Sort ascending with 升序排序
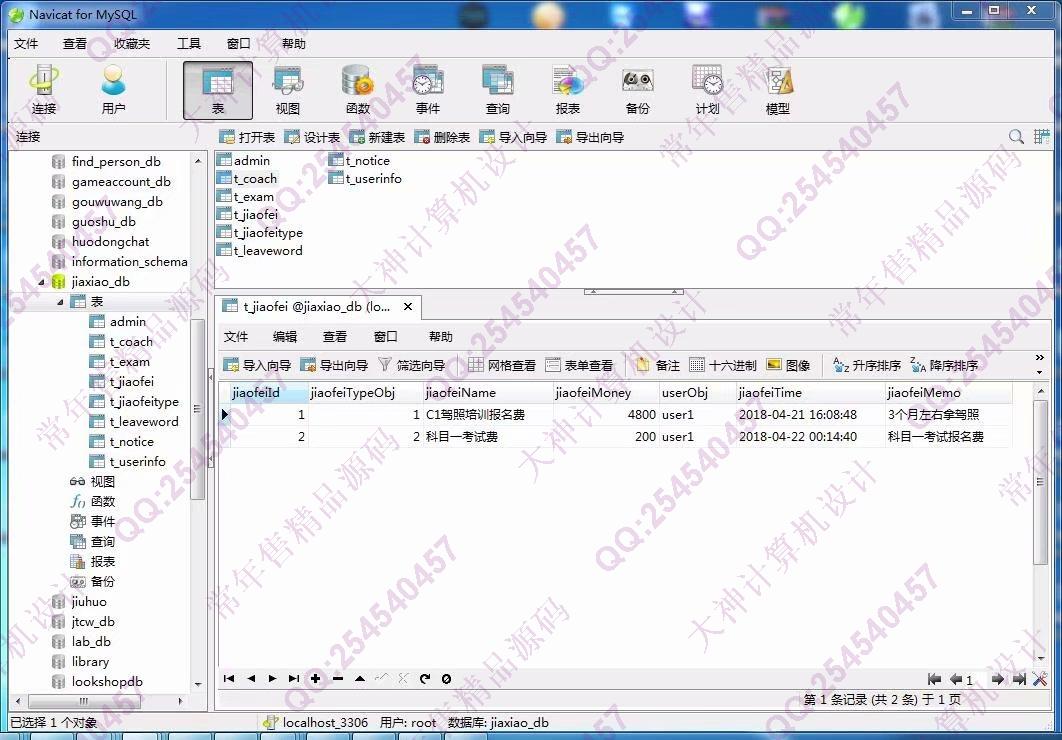This screenshot has height=740, width=1062. click(867, 365)
